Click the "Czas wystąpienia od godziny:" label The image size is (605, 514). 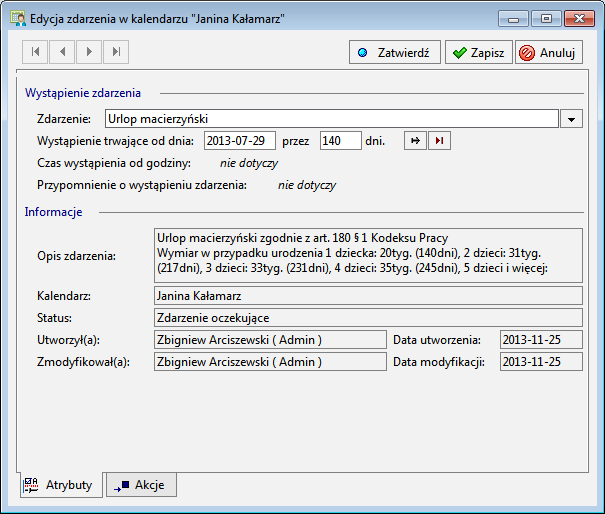(114, 163)
